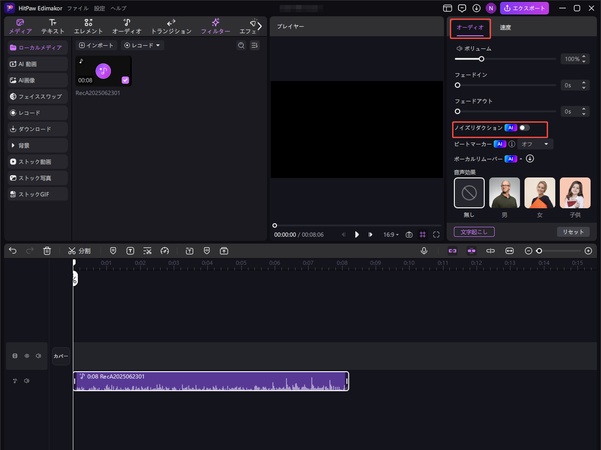Click the vocal remover download icon

pyautogui.click(x=530, y=159)
